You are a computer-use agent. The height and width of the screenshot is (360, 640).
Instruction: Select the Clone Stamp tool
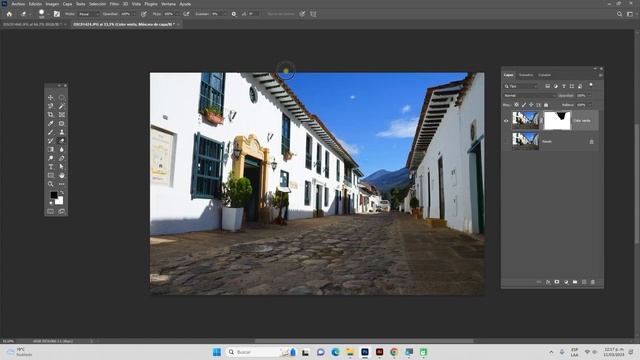pyautogui.click(x=62, y=132)
